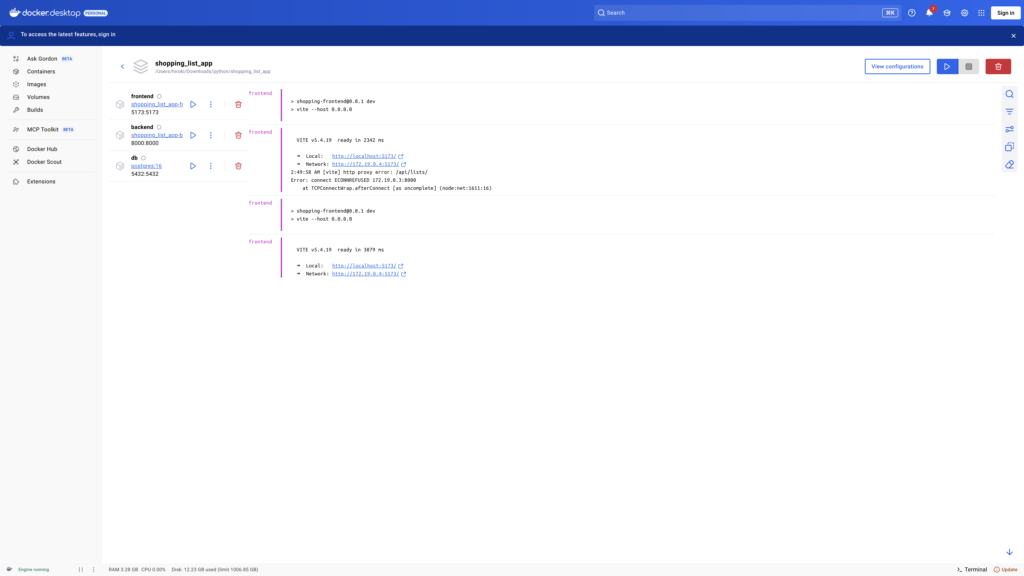Start the shopping_list_app stack

tap(947, 67)
